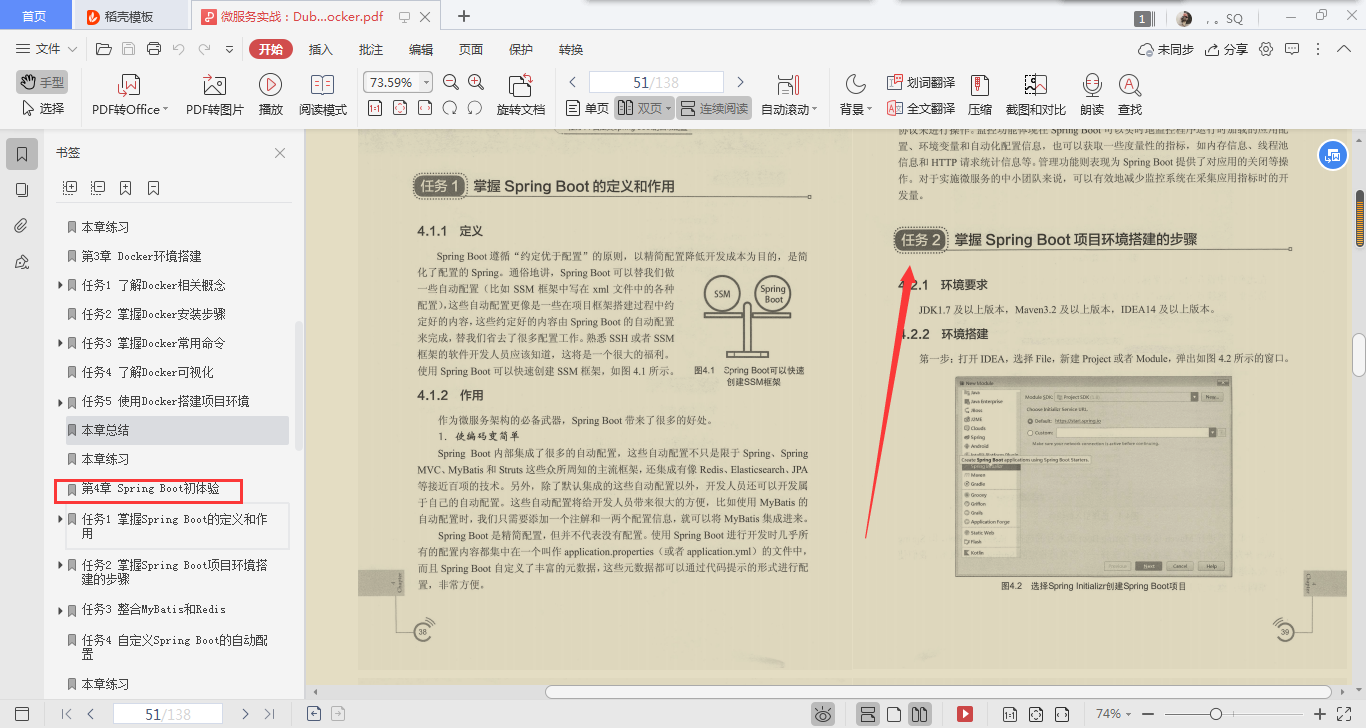Viewport: 1366px width, 728px height.
Task: Go to previous page in the ribbon
Action: 573,82
